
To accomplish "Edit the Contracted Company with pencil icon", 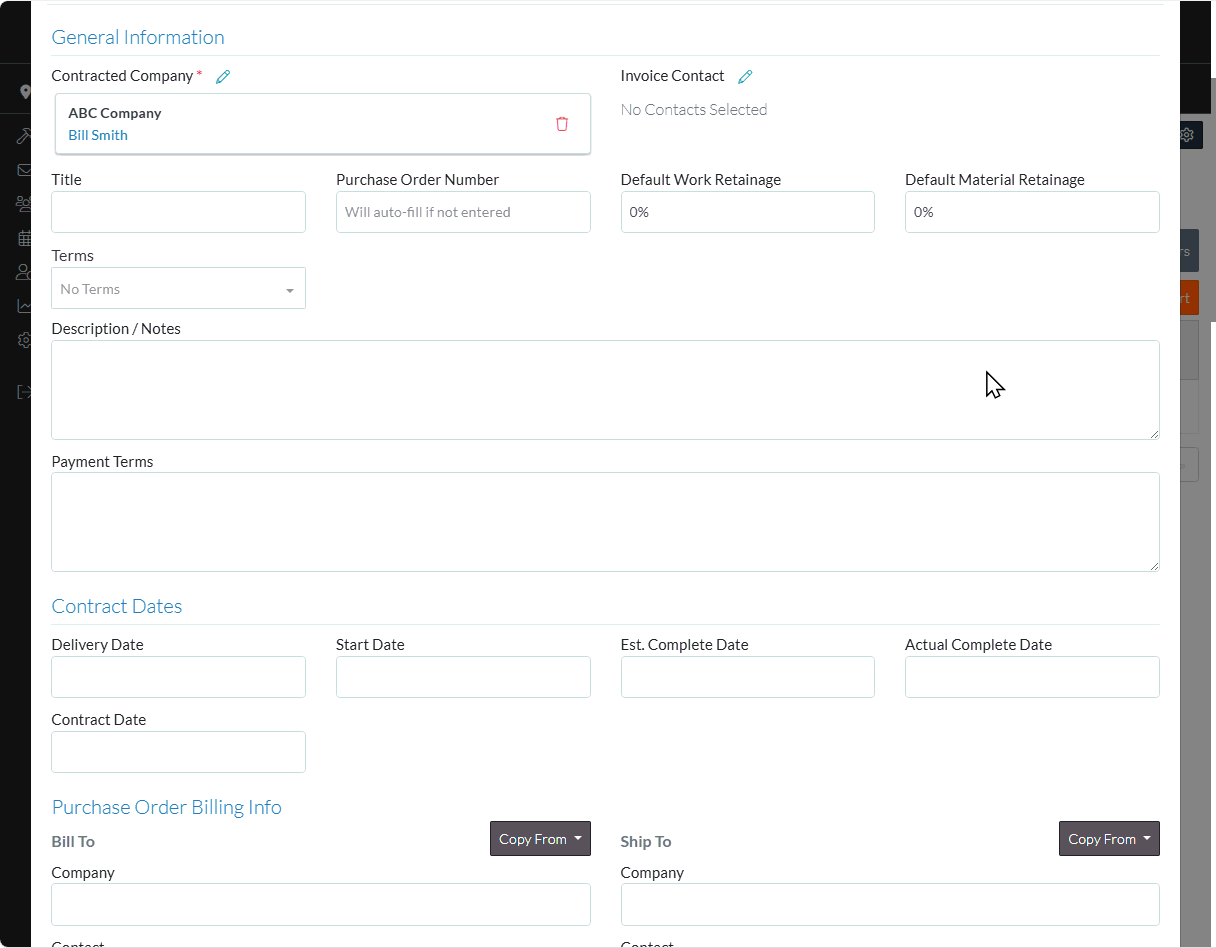I will click(x=223, y=77).
